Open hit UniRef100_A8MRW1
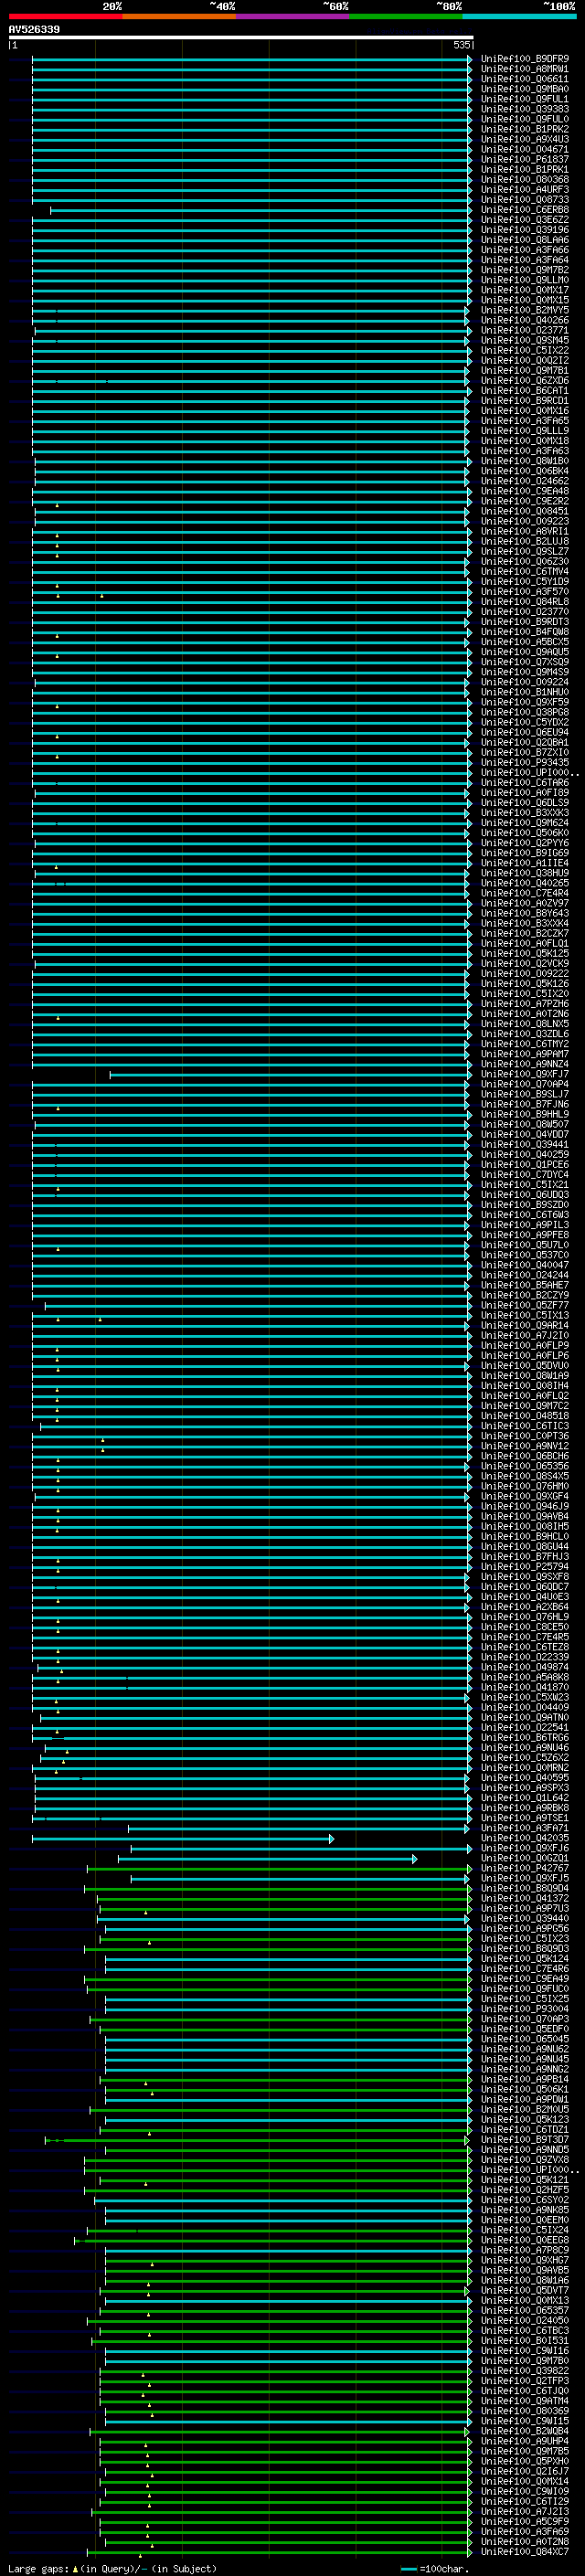Viewport: 585px width, 2576px height. (524, 69)
